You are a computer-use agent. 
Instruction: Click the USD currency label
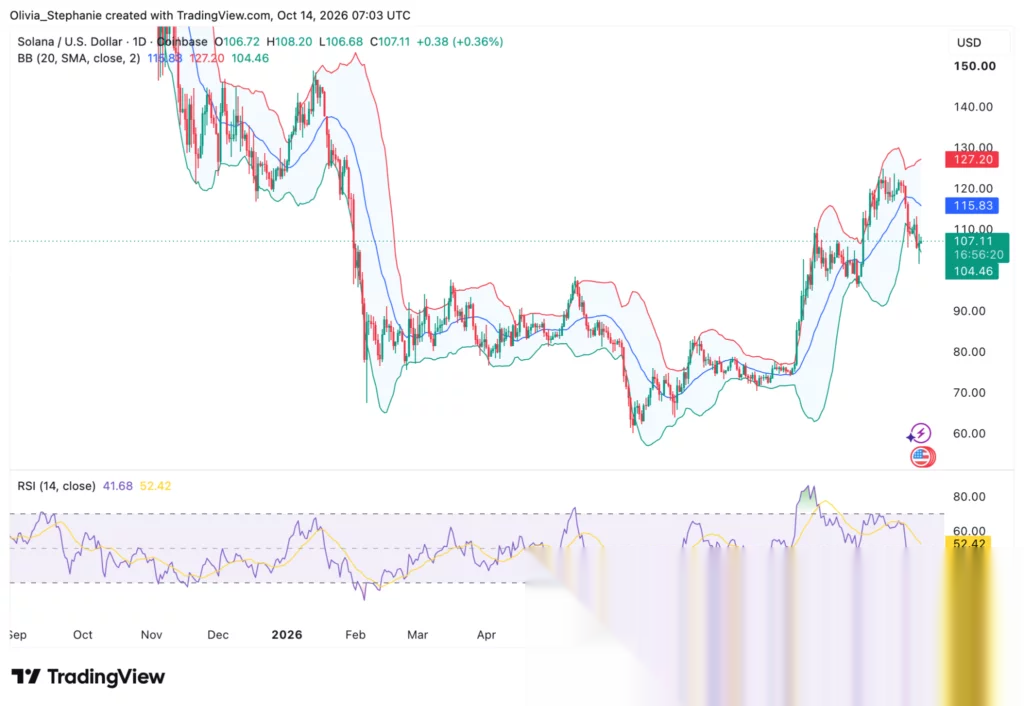[x=968, y=42]
